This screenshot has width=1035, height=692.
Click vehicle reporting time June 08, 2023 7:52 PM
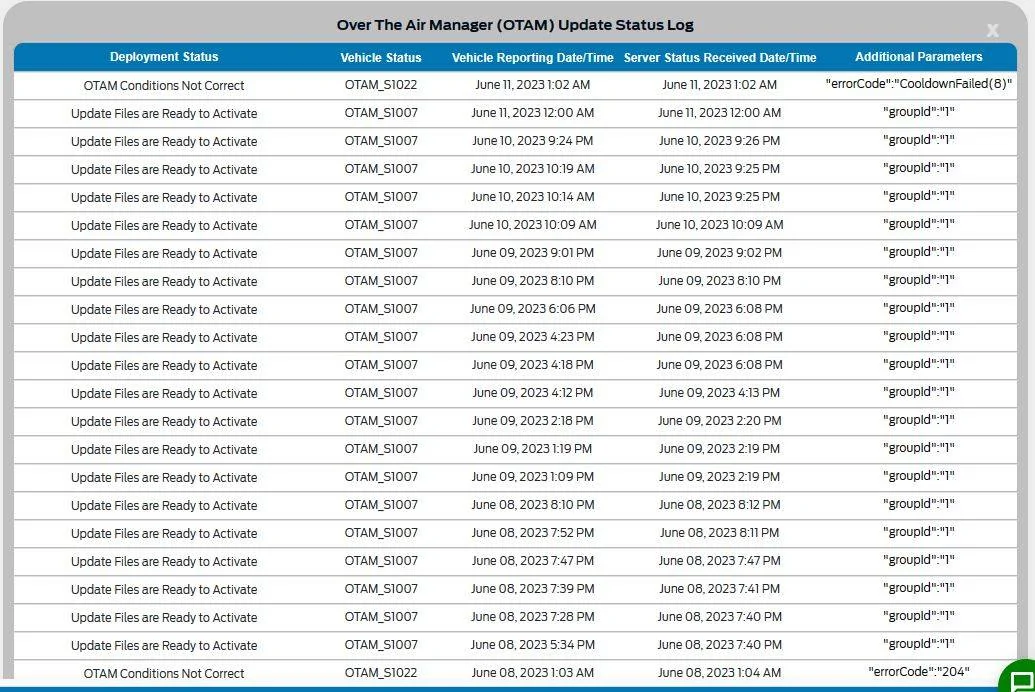coord(533,532)
